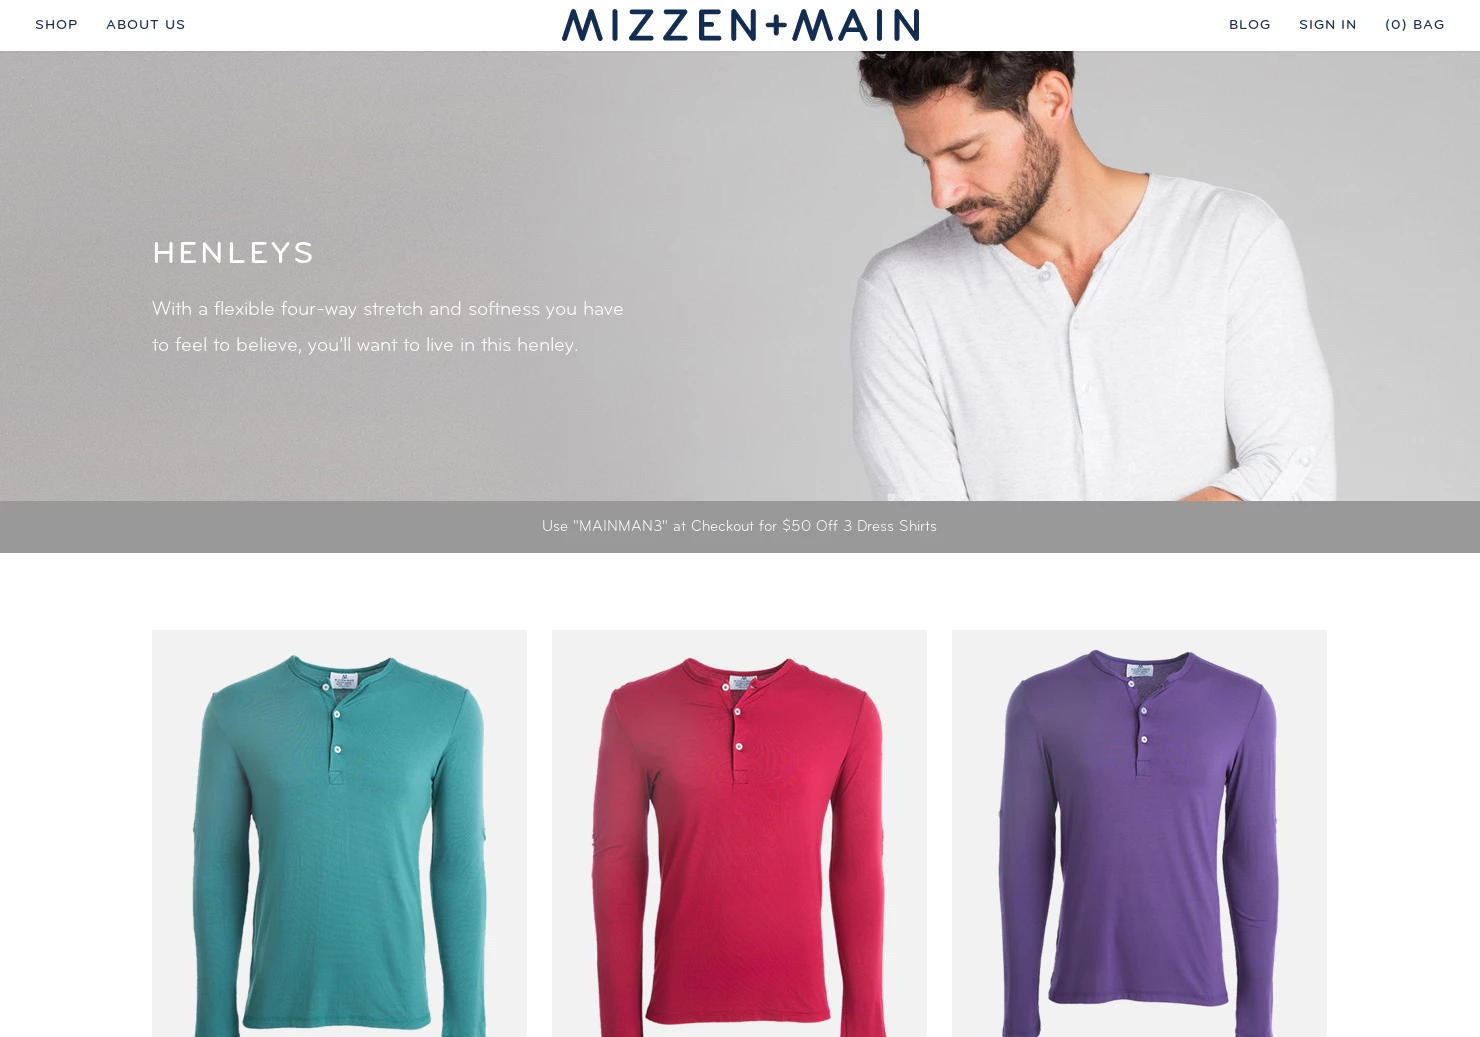The image size is (1480, 1037).
Task: Click the SIGN IN link
Action: coord(1327,25)
